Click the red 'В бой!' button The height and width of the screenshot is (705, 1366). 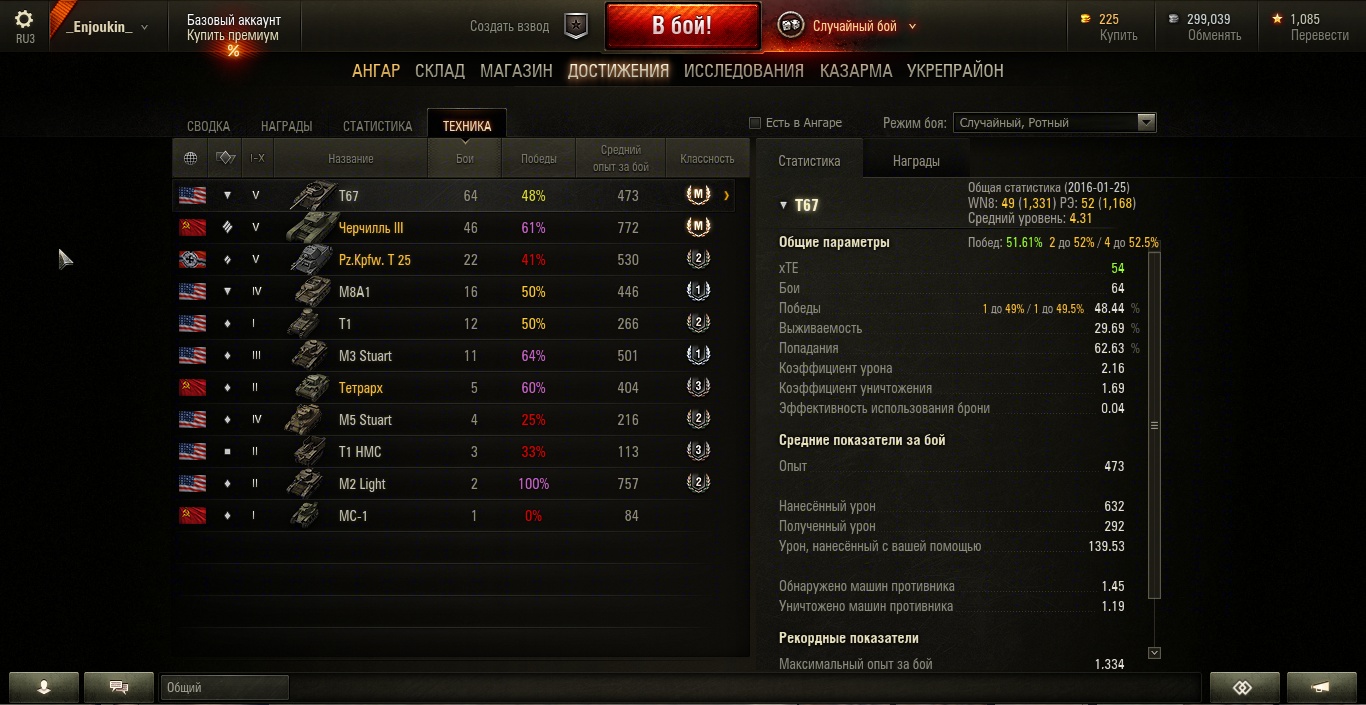coord(682,26)
